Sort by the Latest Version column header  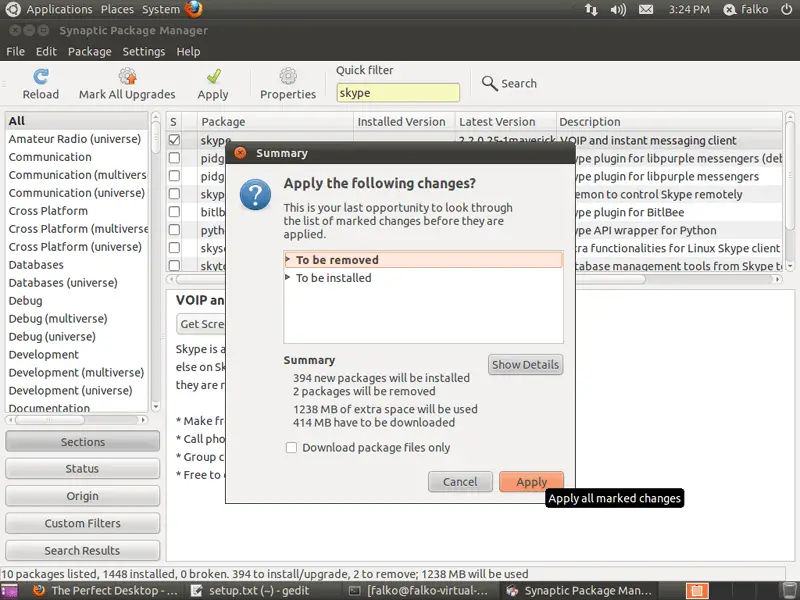[505, 121]
